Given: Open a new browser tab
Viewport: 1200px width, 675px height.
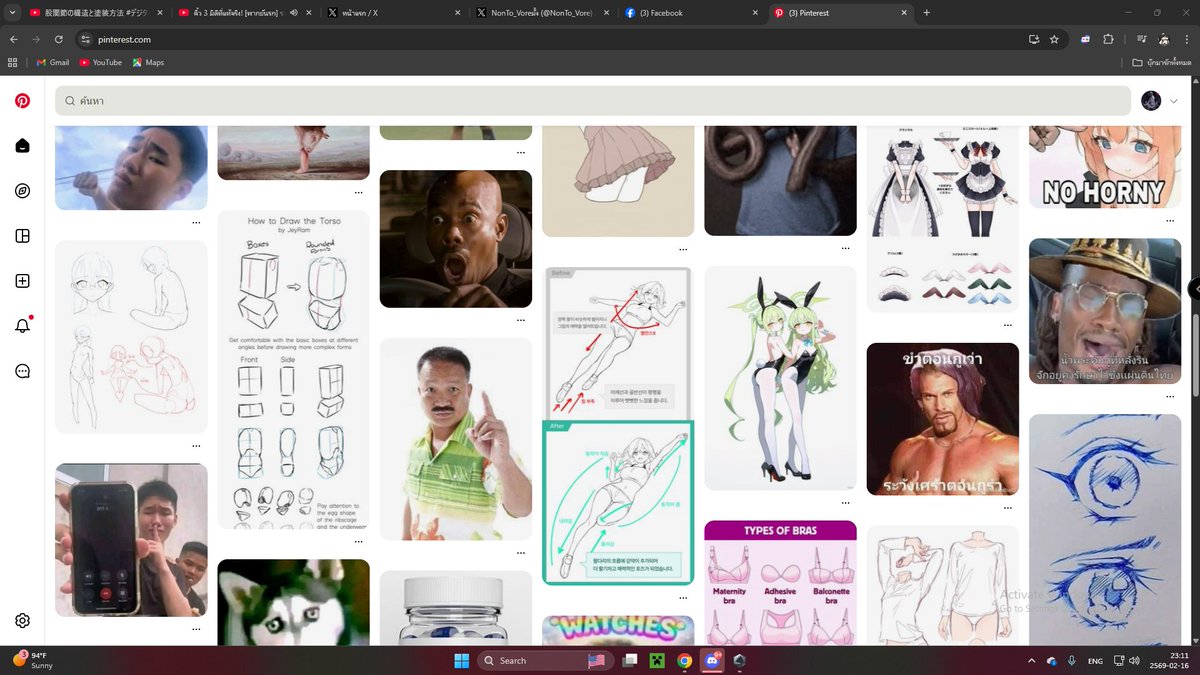Looking at the screenshot, I should [927, 13].
